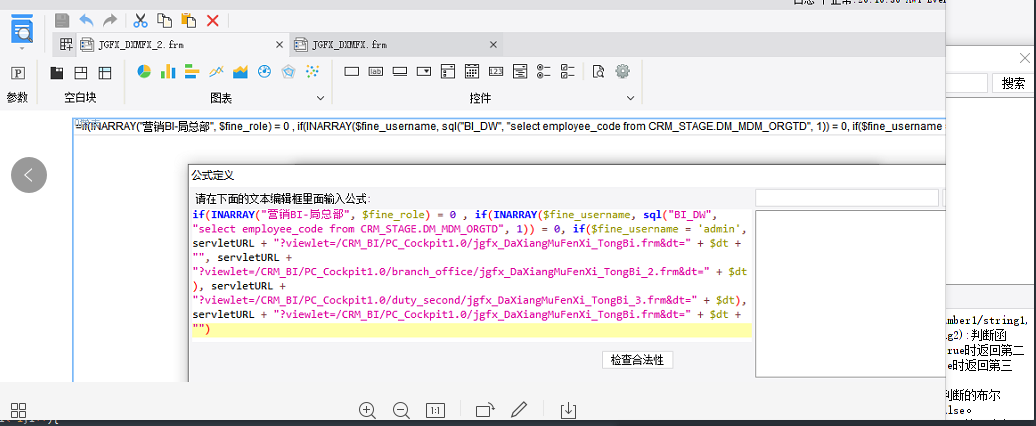Click the Cut scissors icon
This screenshot has width=1036, height=426.
click(140, 20)
